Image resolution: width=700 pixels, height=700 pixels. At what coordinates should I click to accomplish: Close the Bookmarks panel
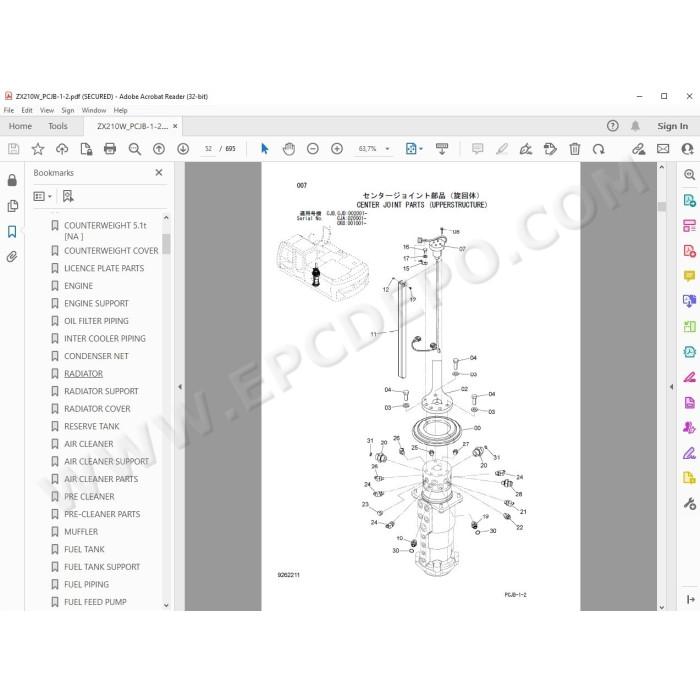click(159, 172)
